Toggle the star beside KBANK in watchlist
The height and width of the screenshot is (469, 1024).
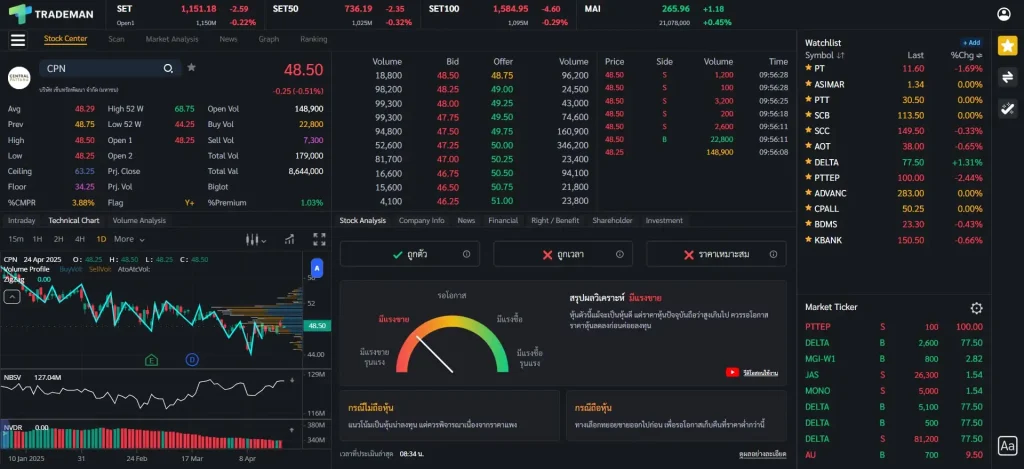[808, 240]
